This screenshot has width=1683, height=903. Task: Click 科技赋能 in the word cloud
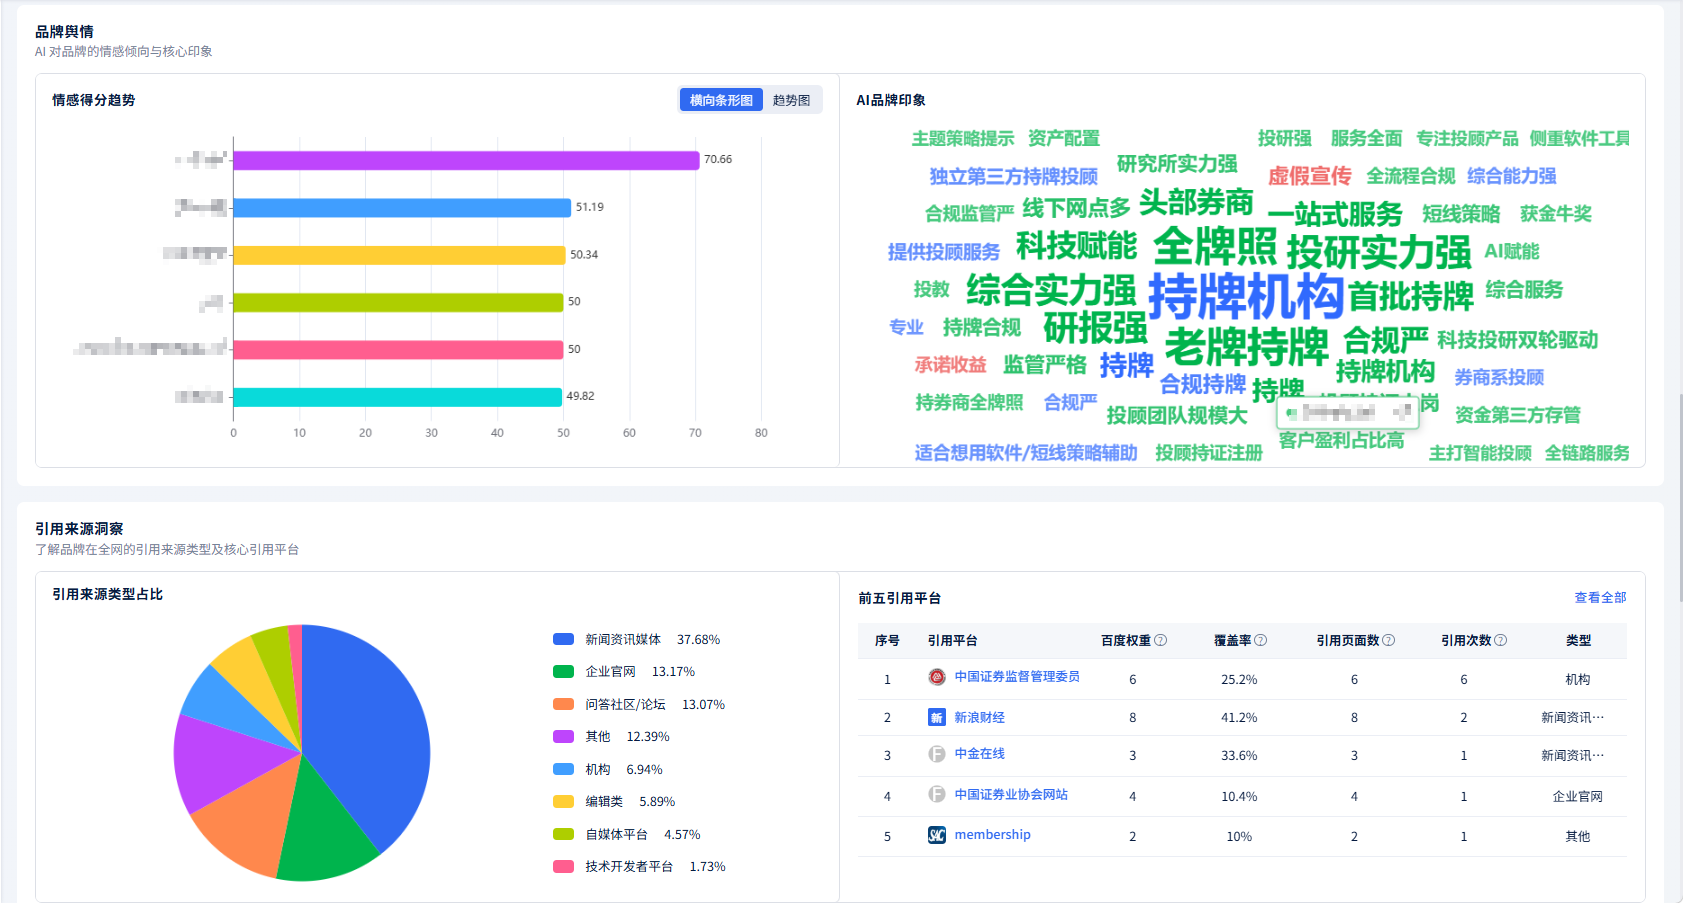coord(1077,246)
